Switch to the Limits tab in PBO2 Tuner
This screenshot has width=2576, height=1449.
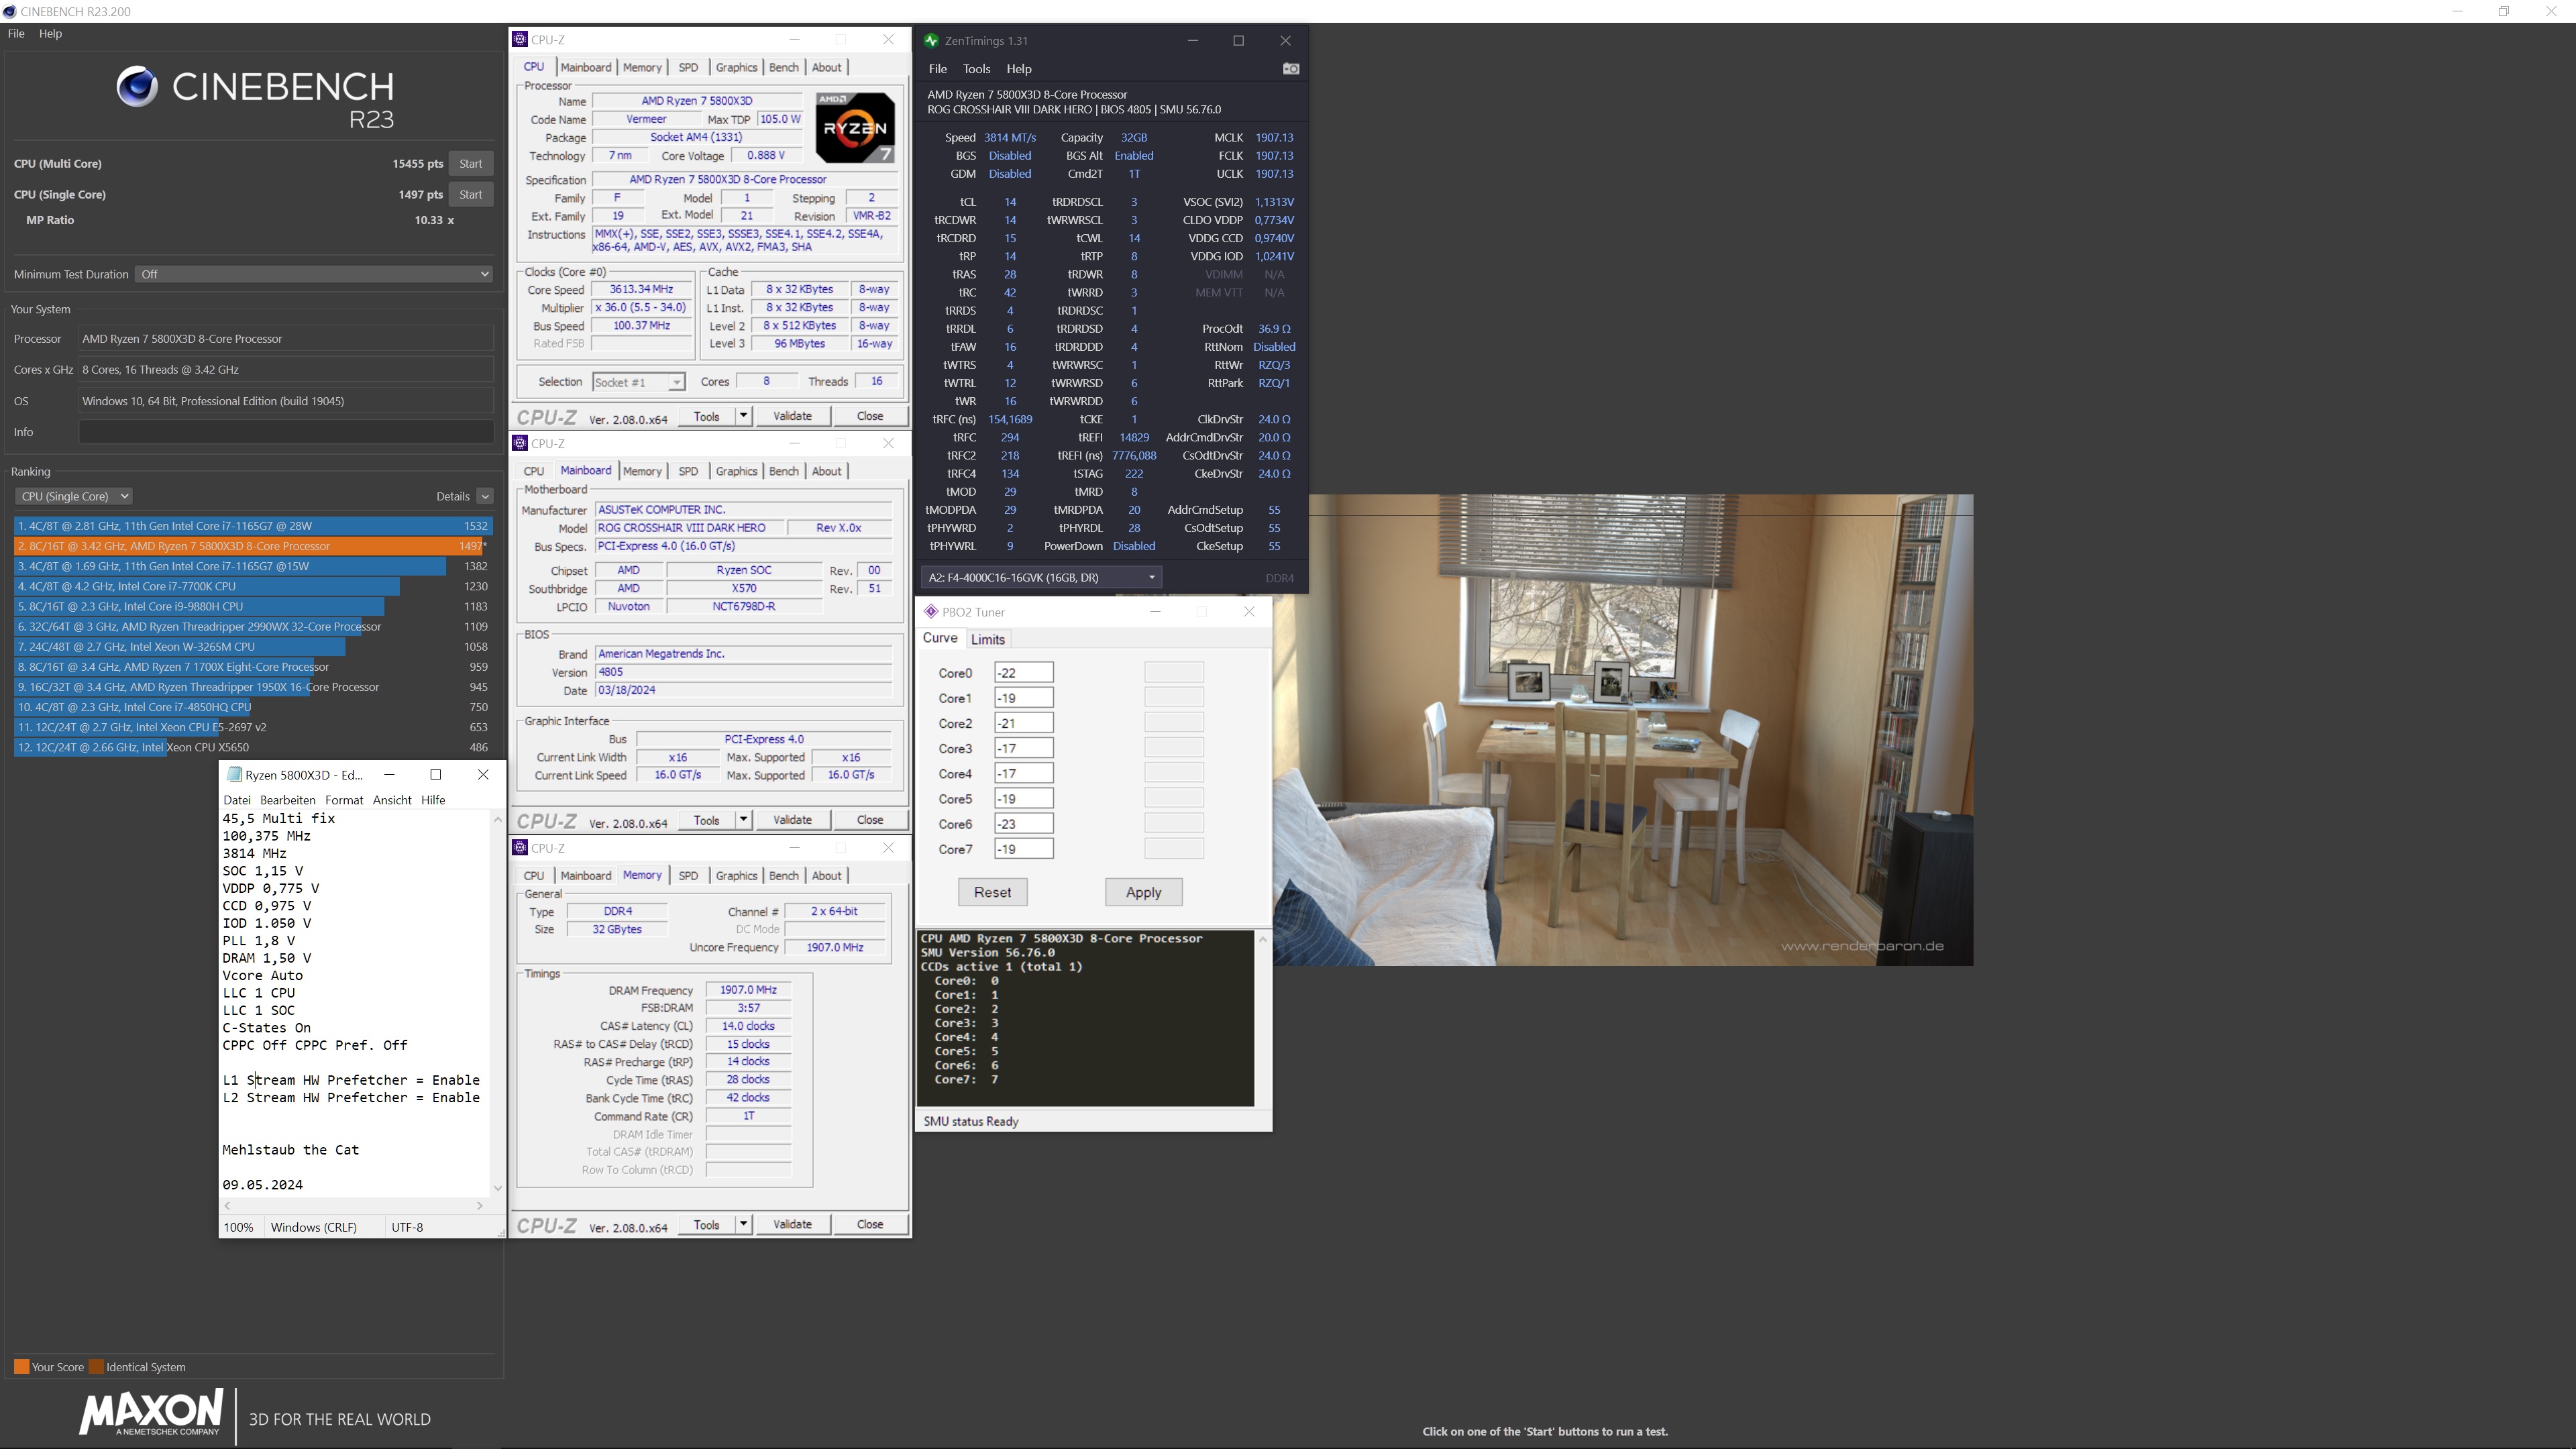click(x=987, y=640)
